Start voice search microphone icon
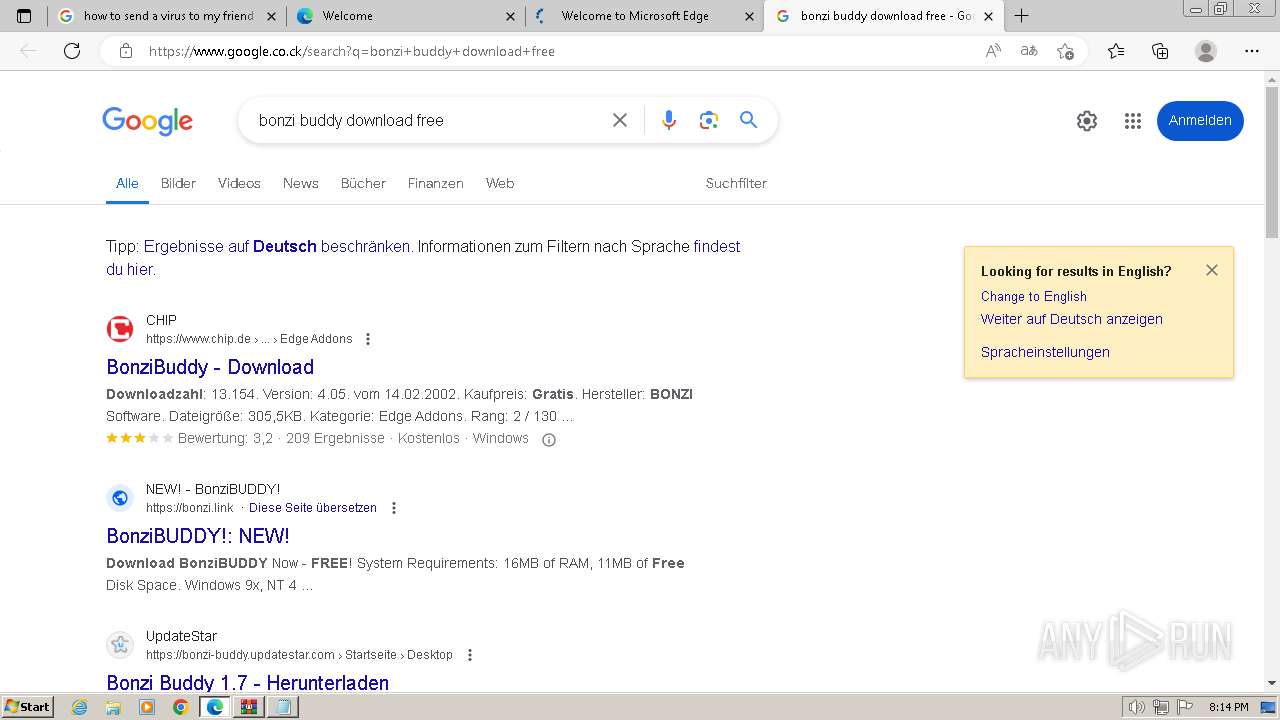Image resolution: width=1280 pixels, height=720 pixels. pyautogui.click(x=669, y=120)
